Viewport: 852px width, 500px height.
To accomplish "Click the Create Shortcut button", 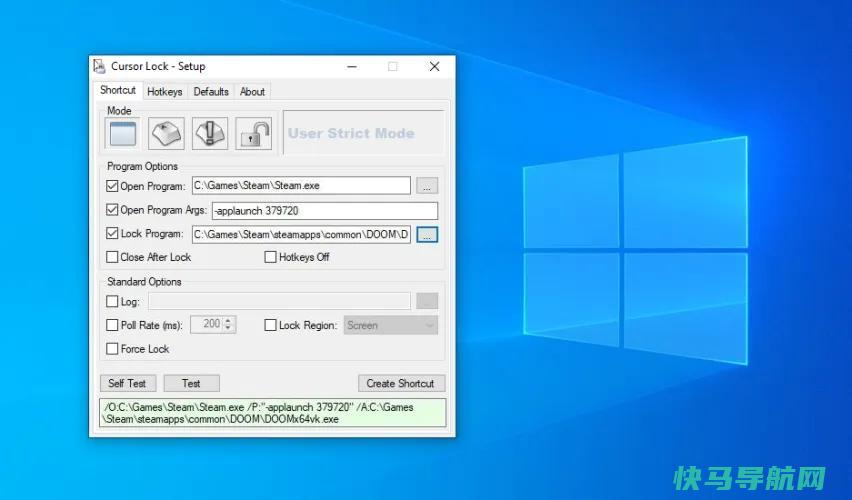I will click(401, 383).
